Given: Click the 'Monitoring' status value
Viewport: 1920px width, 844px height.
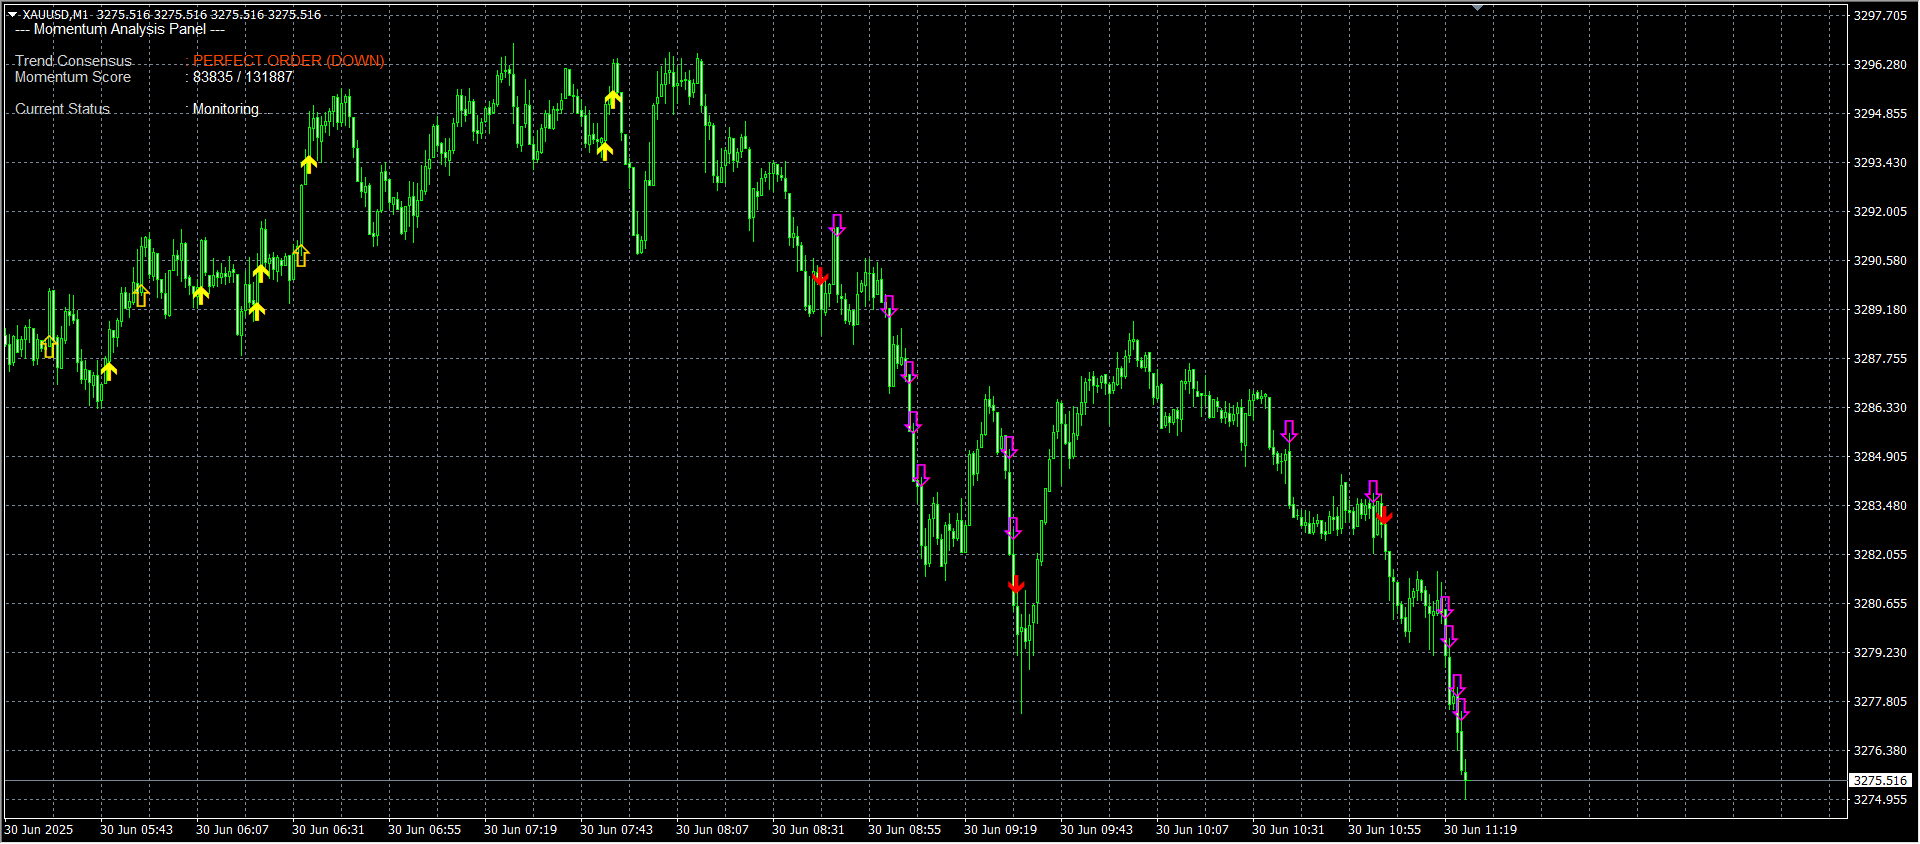Looking at the screenshot, I should [x=226, y=109].
